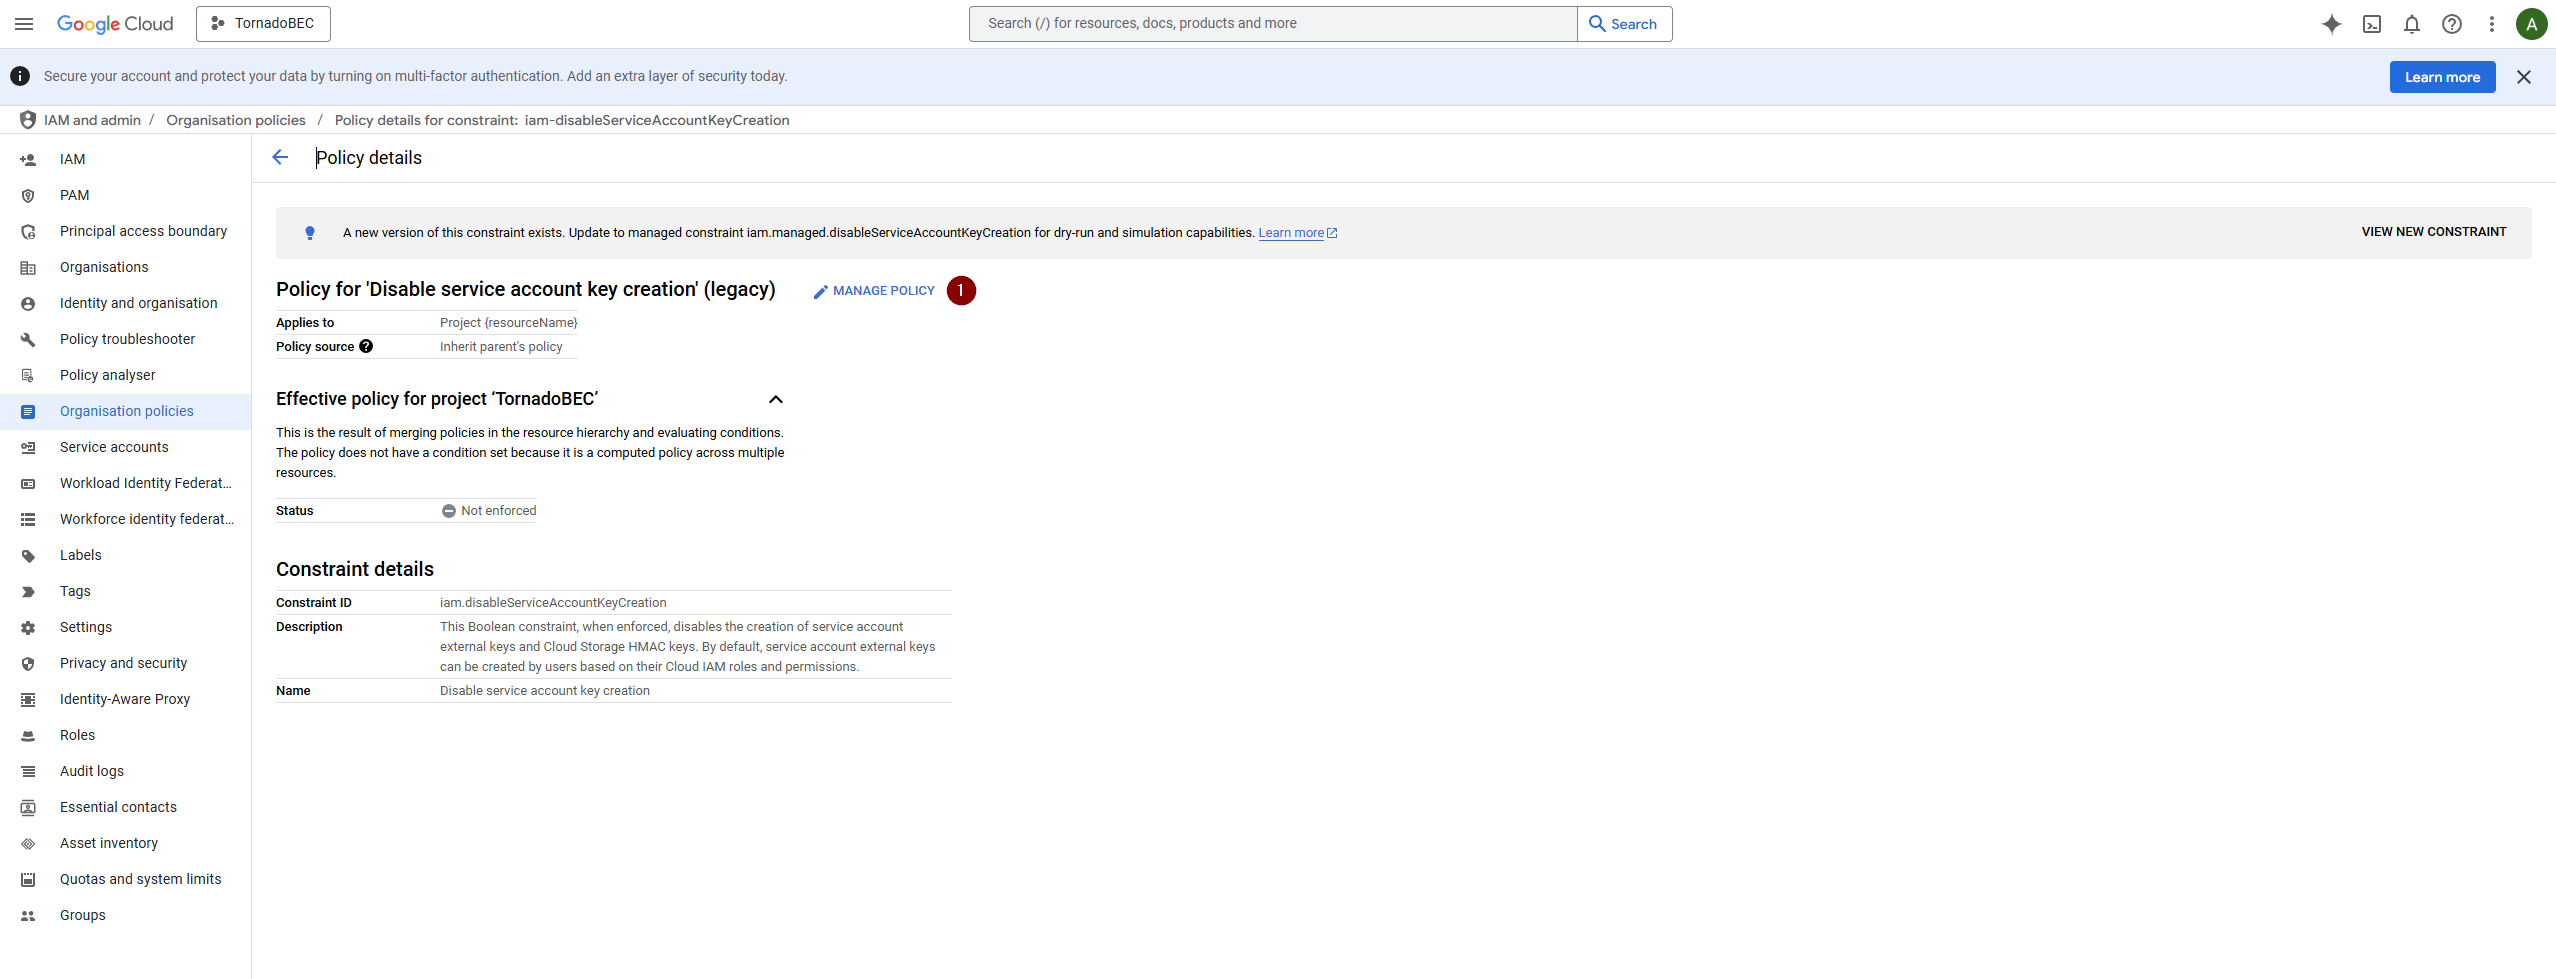
Task: Go to Policy troubleshooter in the sidebar
Action: (127, 339)
